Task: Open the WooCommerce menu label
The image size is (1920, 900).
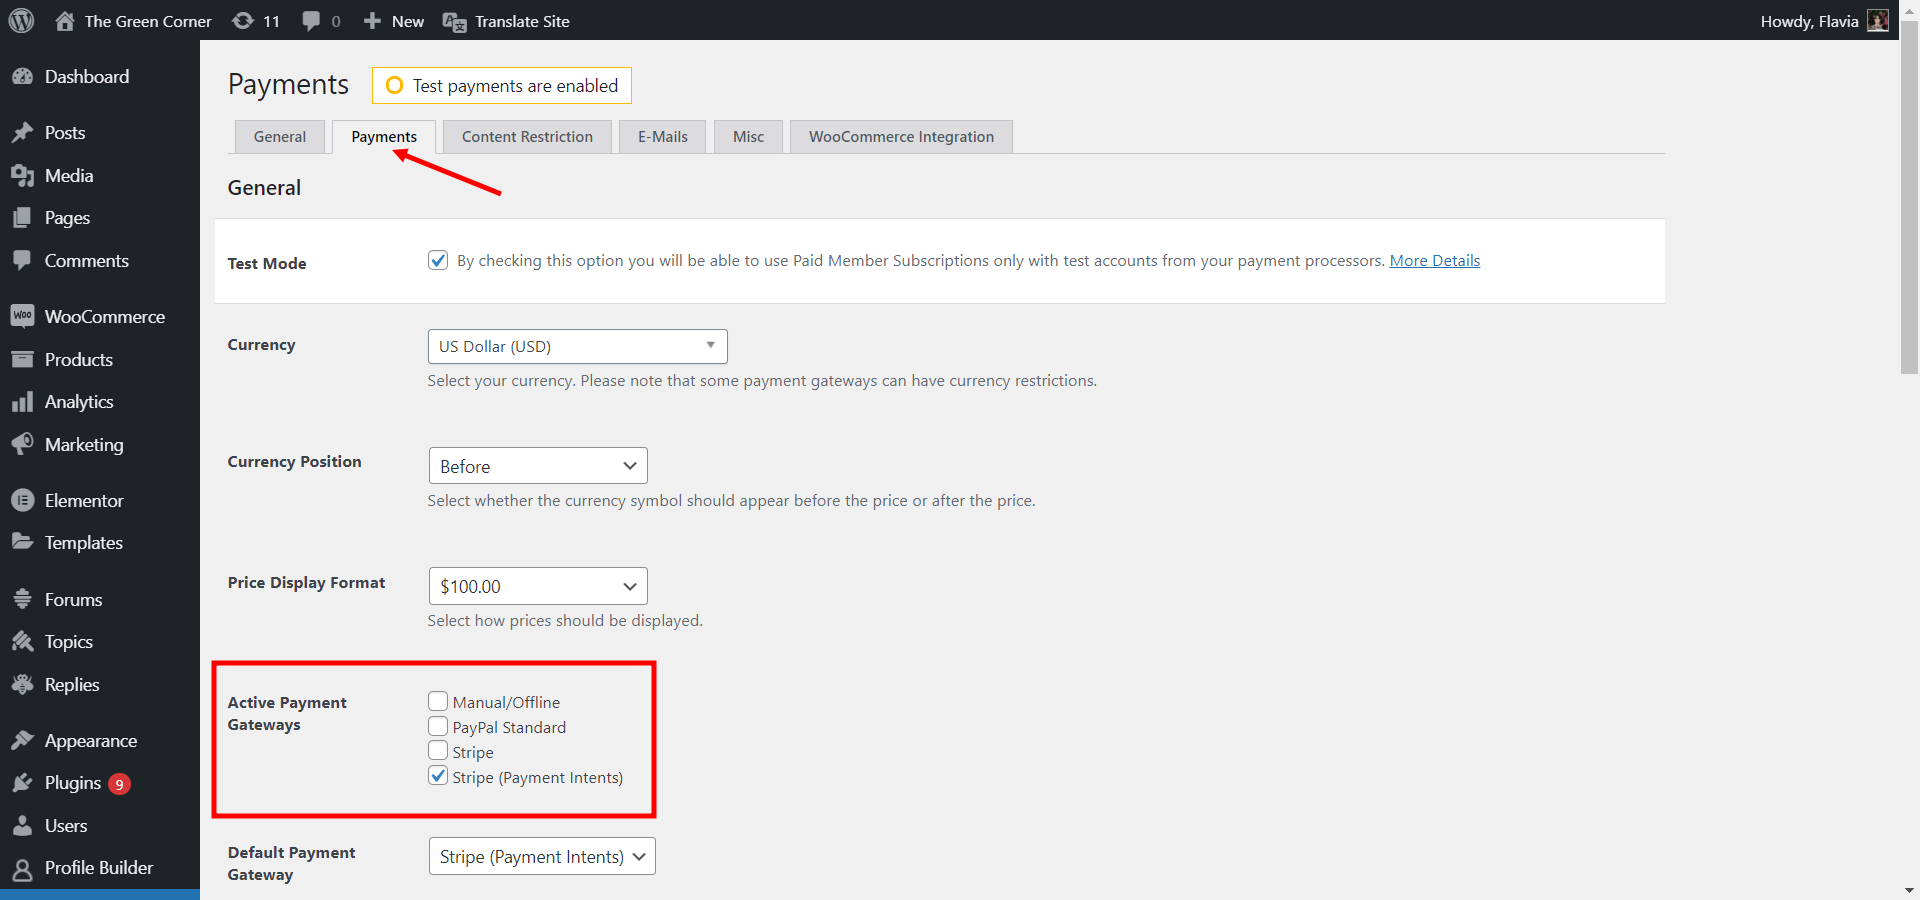Action: tap(105, 317)
